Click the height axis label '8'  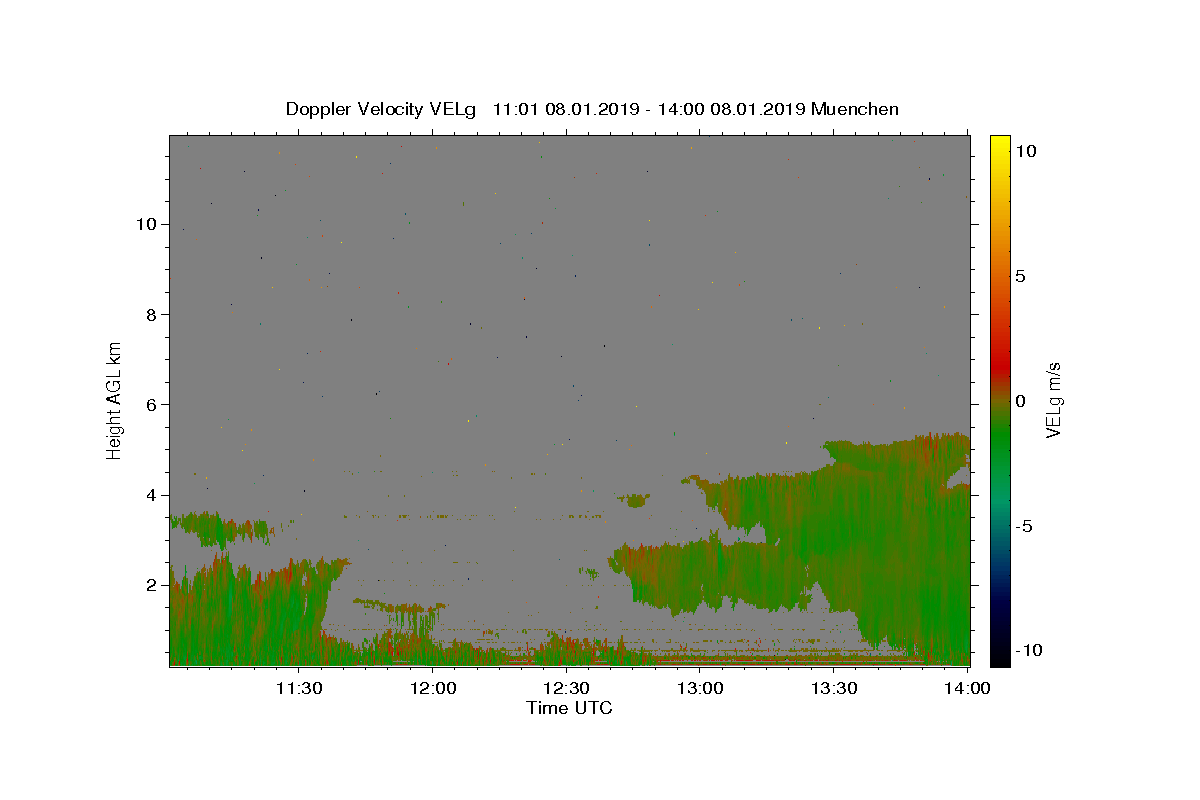click(152, 314)
